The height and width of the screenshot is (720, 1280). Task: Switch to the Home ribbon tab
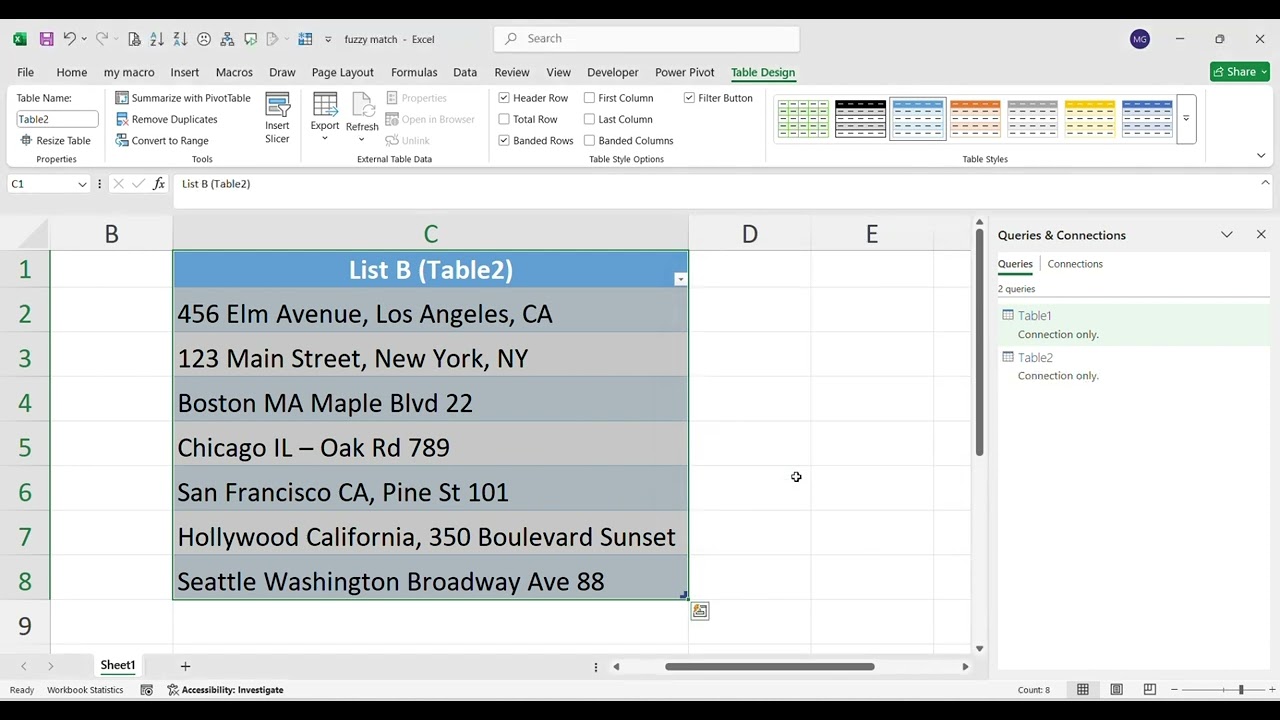point(71,72)
